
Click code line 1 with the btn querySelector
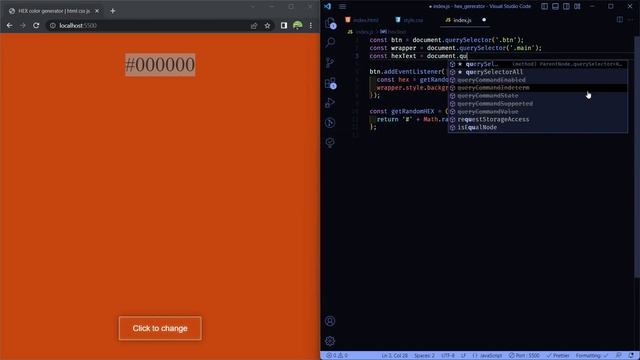(x=447, y=40)
